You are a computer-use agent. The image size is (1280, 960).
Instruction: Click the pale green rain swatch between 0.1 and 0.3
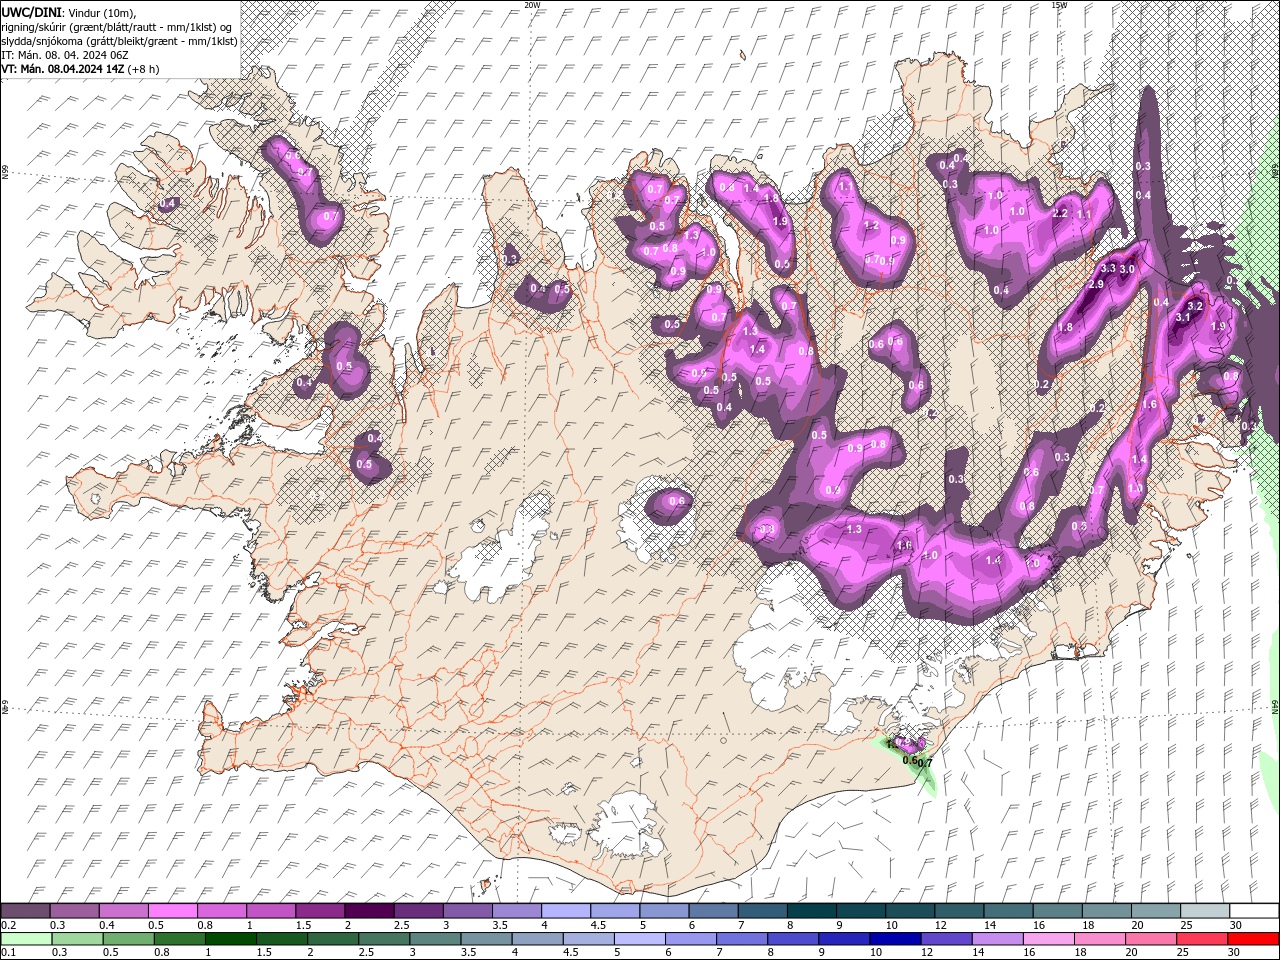(x=25, y=939)
